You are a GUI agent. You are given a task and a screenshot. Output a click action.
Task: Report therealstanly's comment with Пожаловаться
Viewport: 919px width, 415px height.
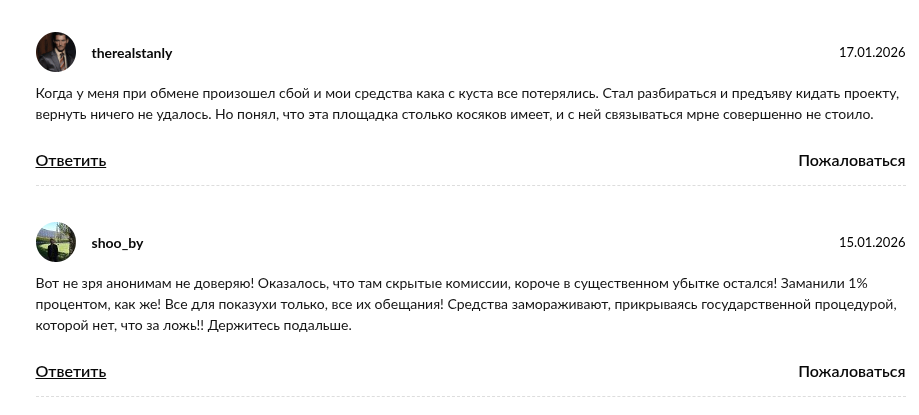pos(851,161)
